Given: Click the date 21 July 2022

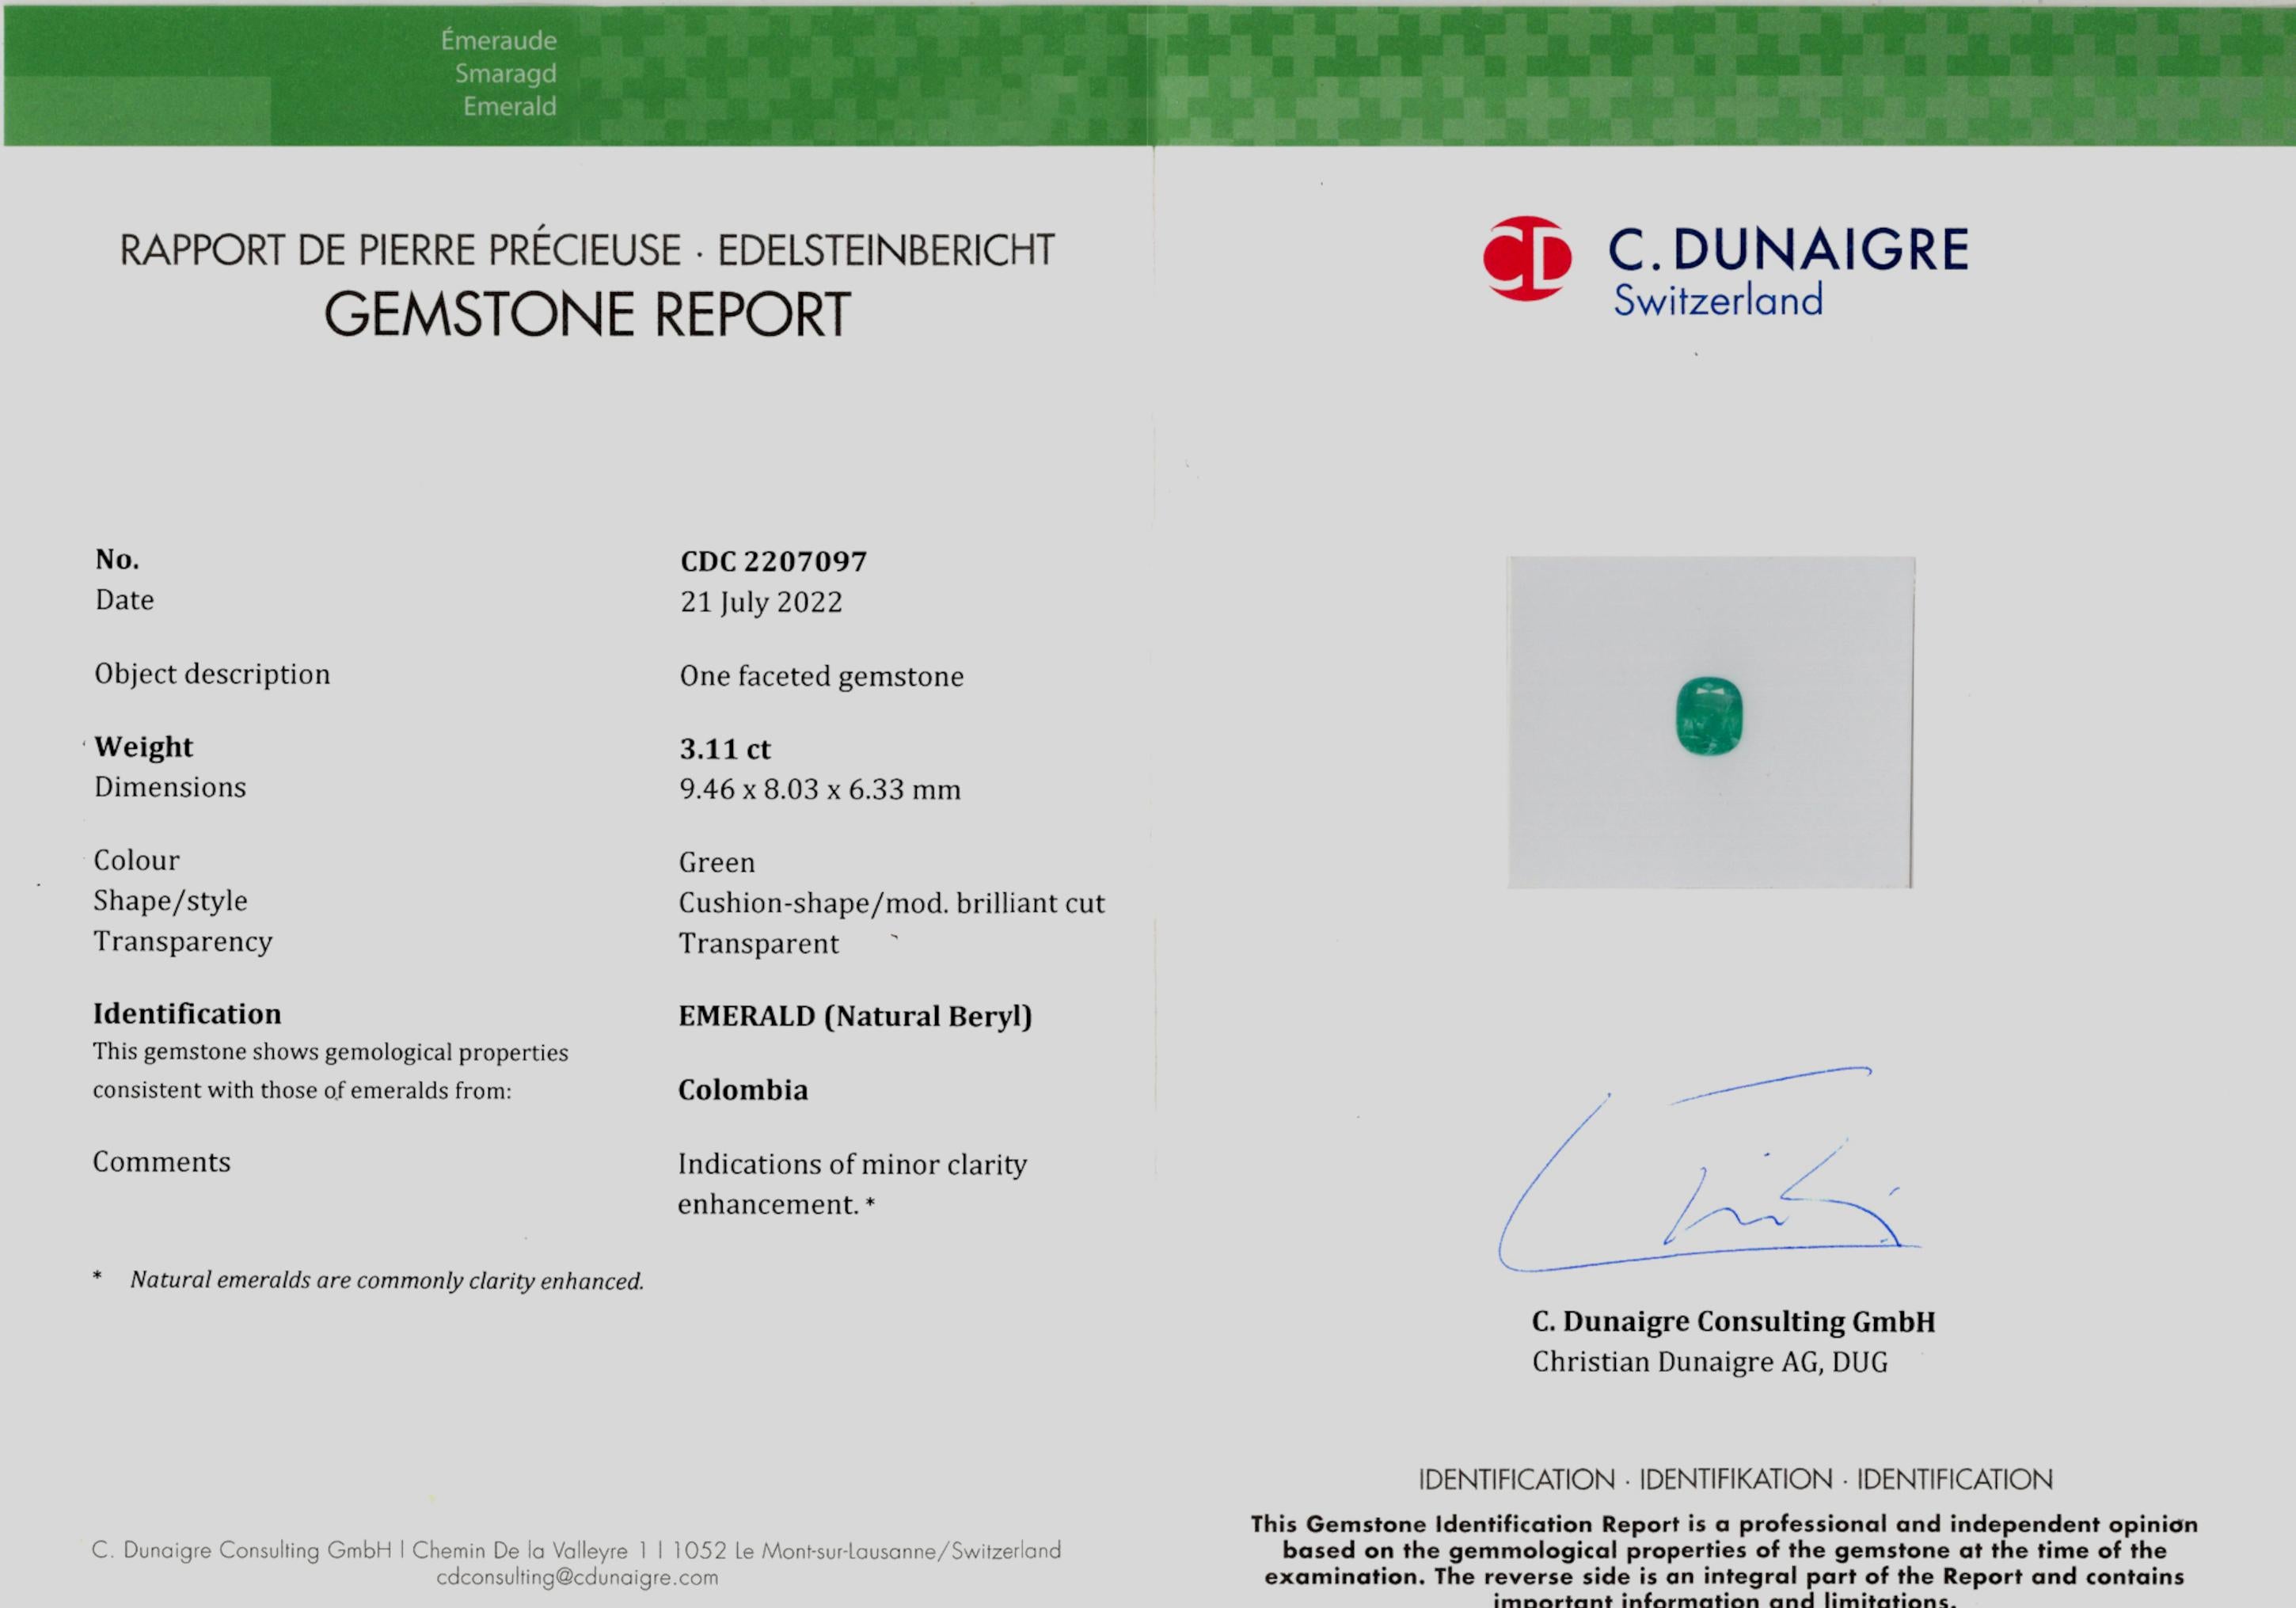Looking at the screenshot, I should pyautogui.click(x=761, y=602).
